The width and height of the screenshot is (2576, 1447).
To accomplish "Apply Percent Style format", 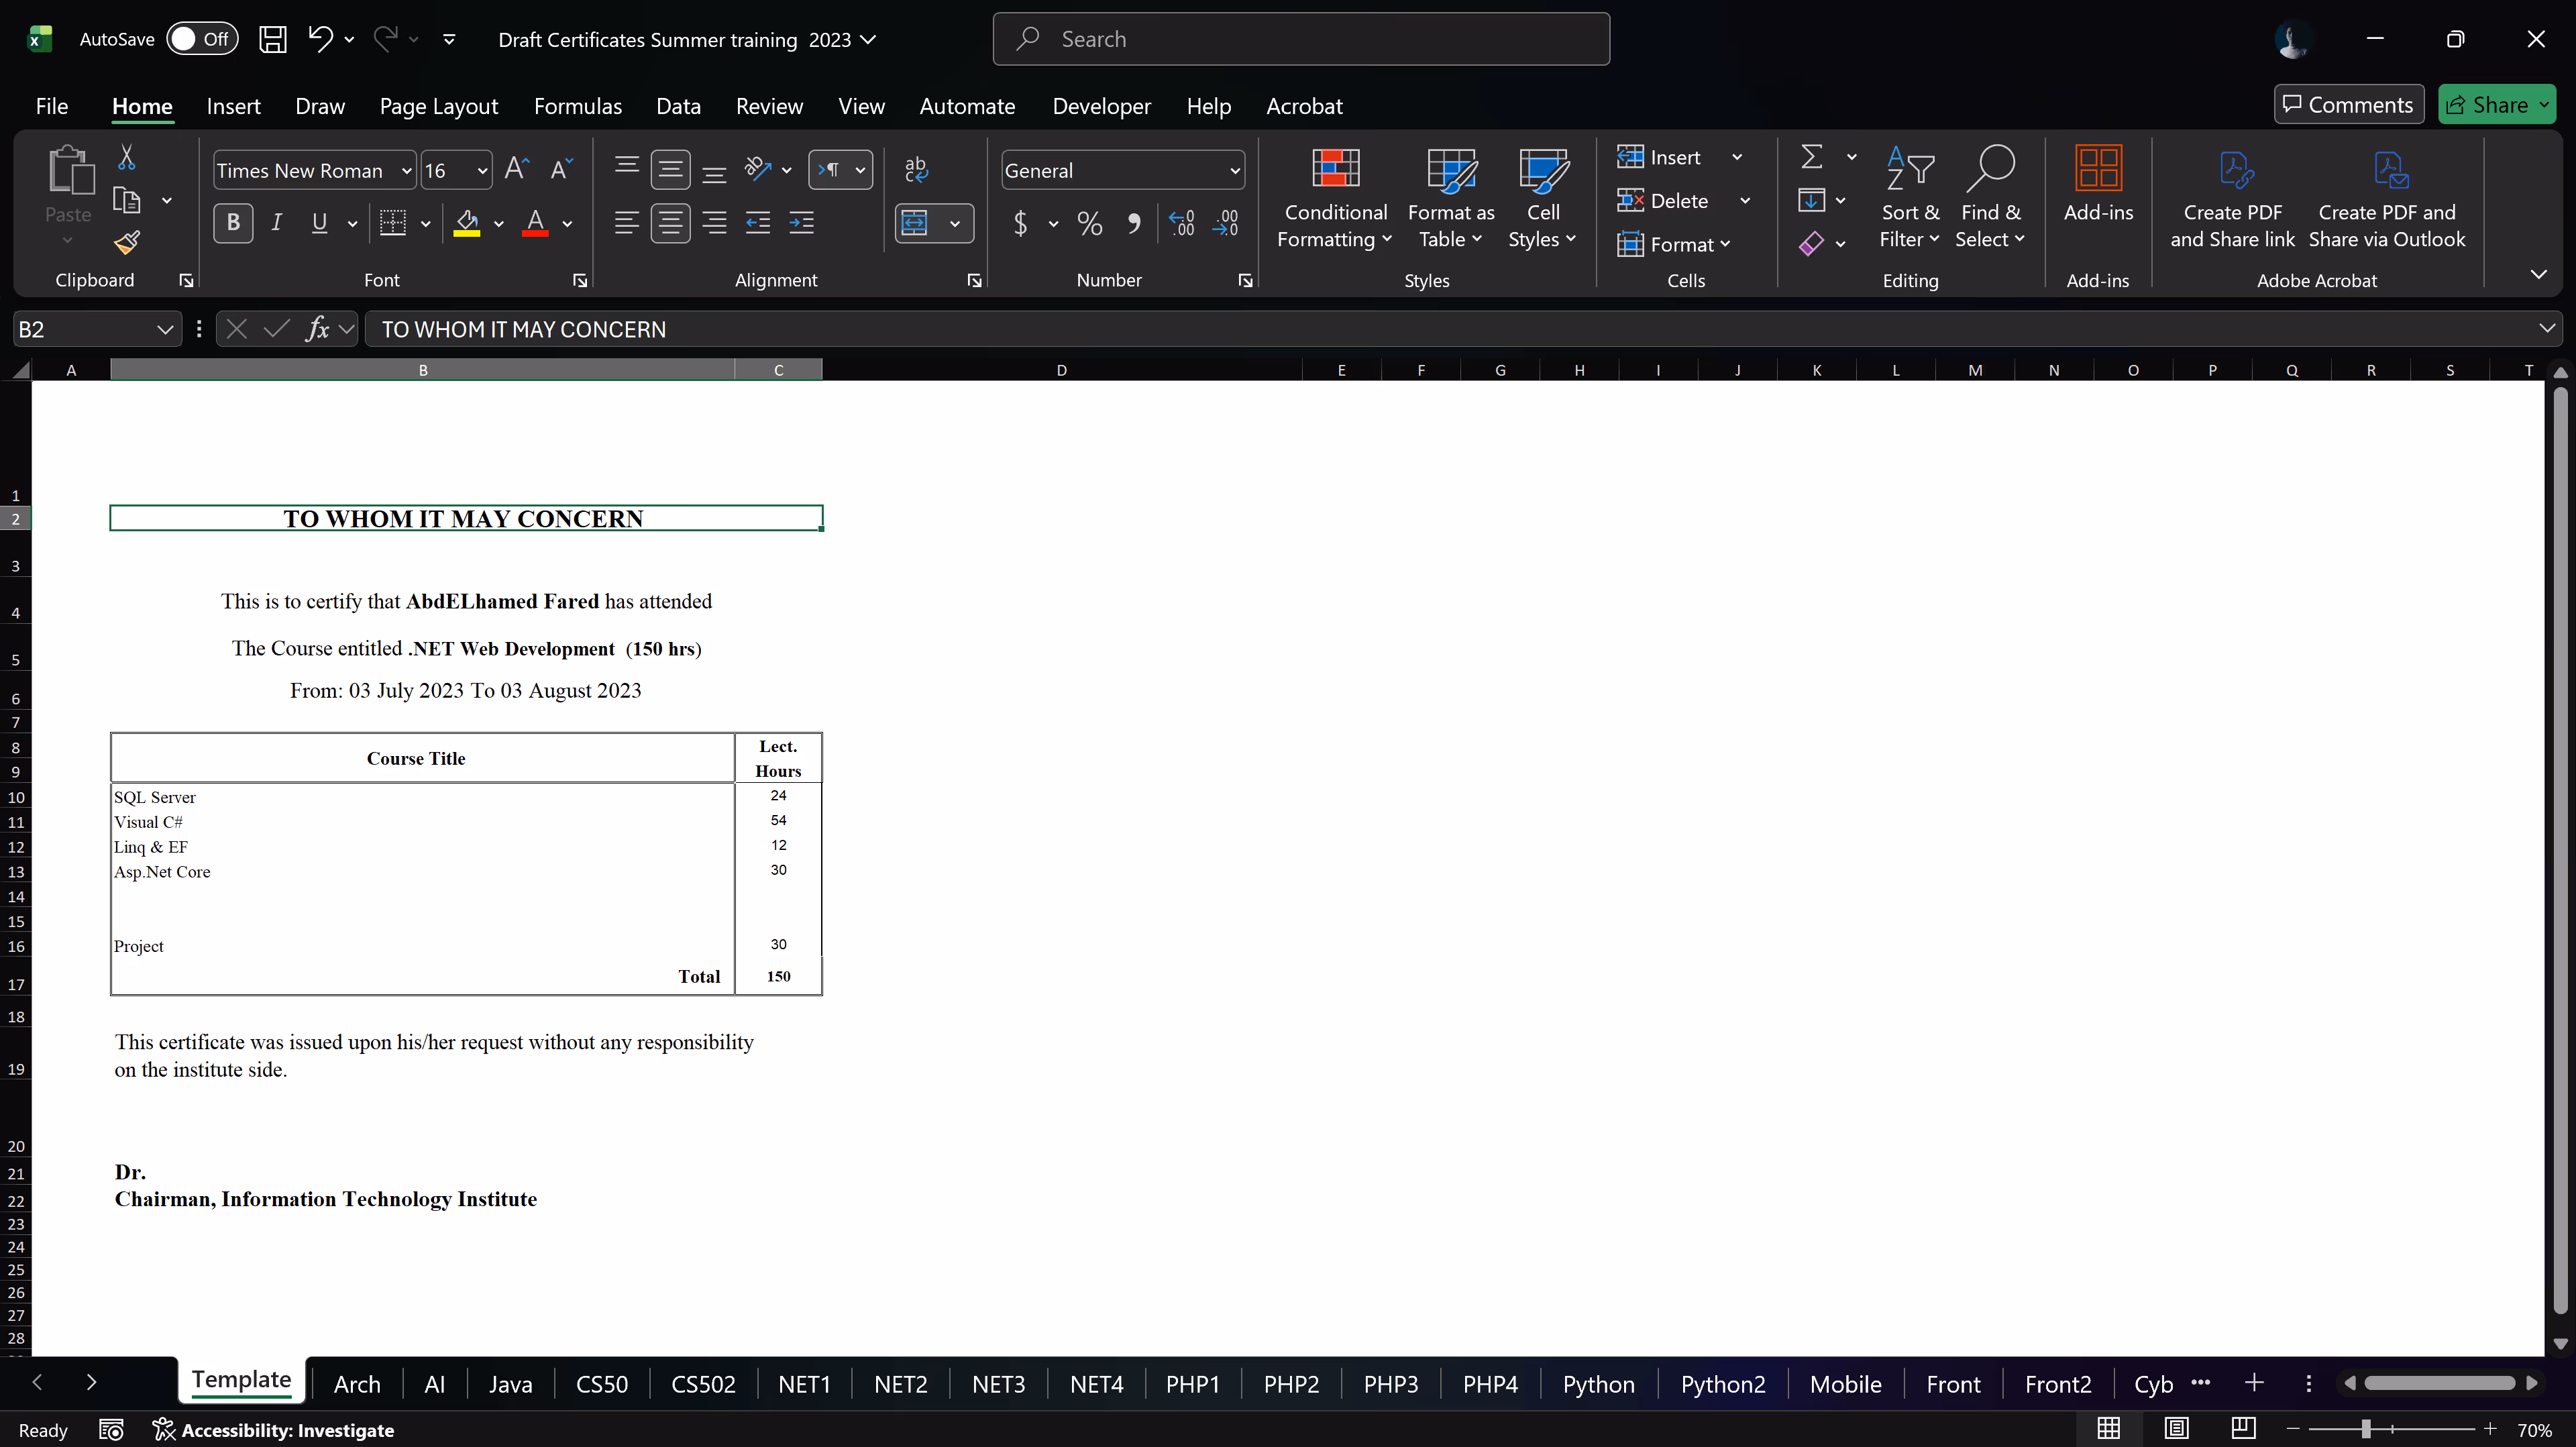I will [1090, 222].
